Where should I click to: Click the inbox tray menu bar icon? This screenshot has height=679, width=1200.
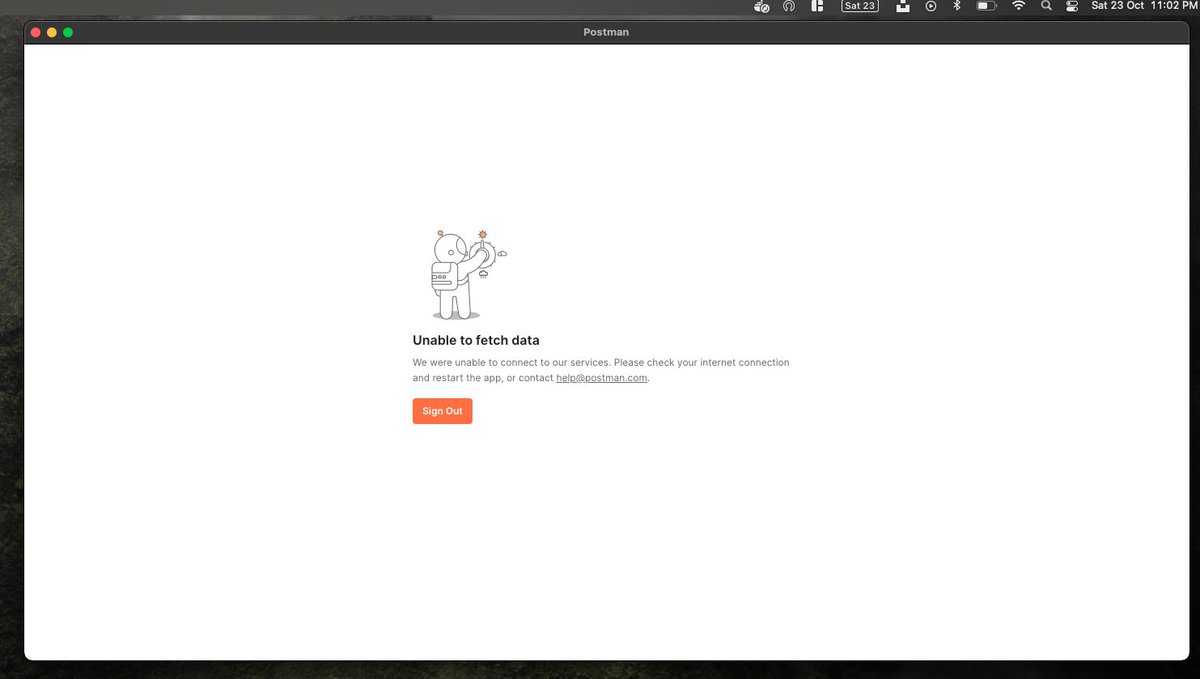pos(903,6)
